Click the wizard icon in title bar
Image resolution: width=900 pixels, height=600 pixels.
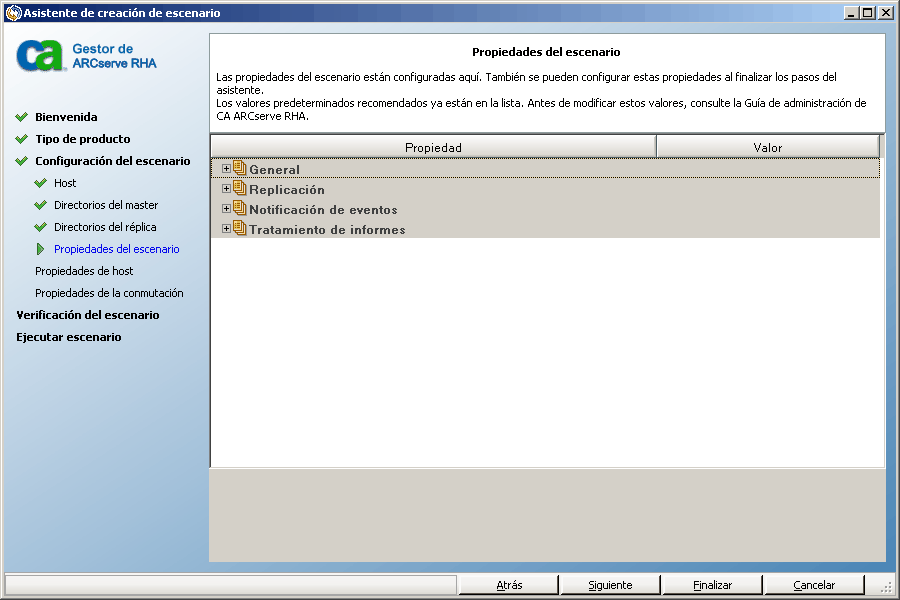tap(13, 13)
